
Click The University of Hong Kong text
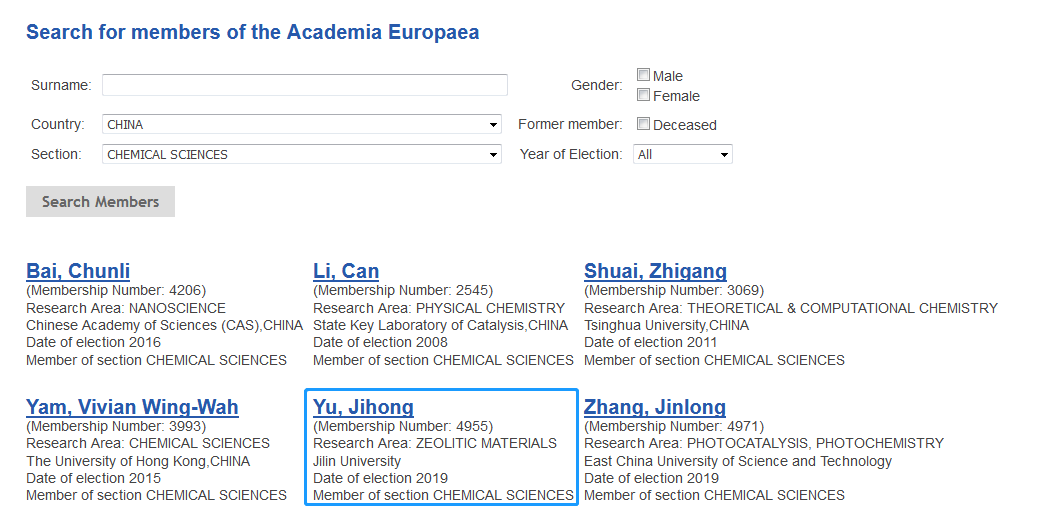138,461
